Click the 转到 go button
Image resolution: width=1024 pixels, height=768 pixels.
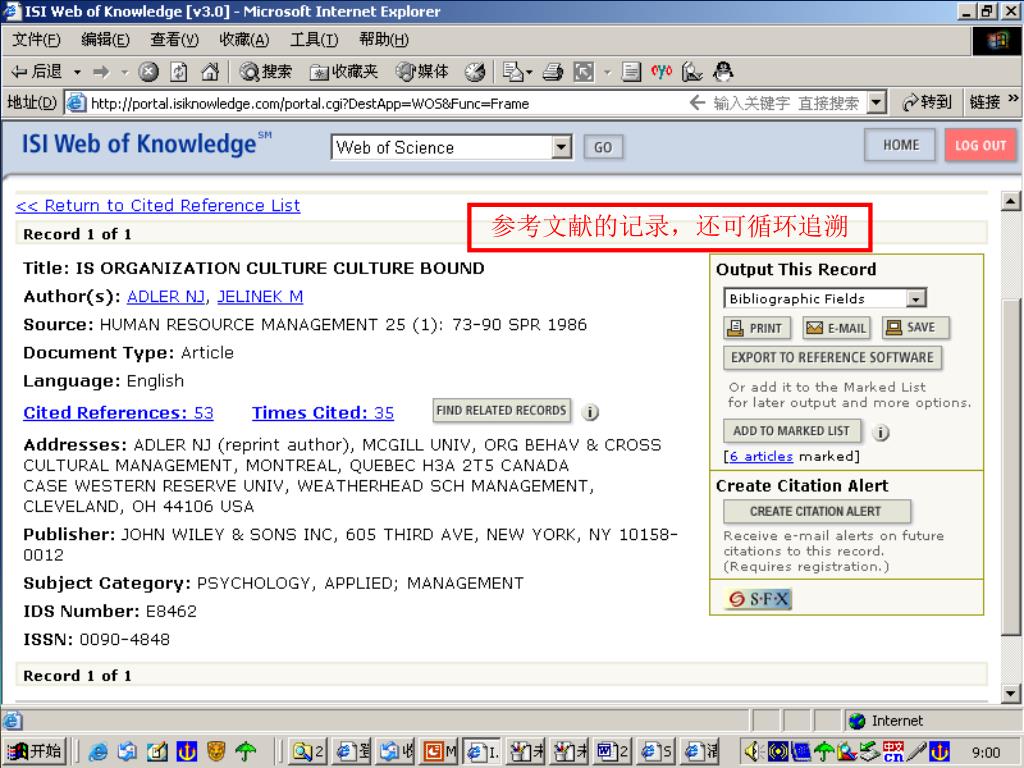tap(926, 103)
